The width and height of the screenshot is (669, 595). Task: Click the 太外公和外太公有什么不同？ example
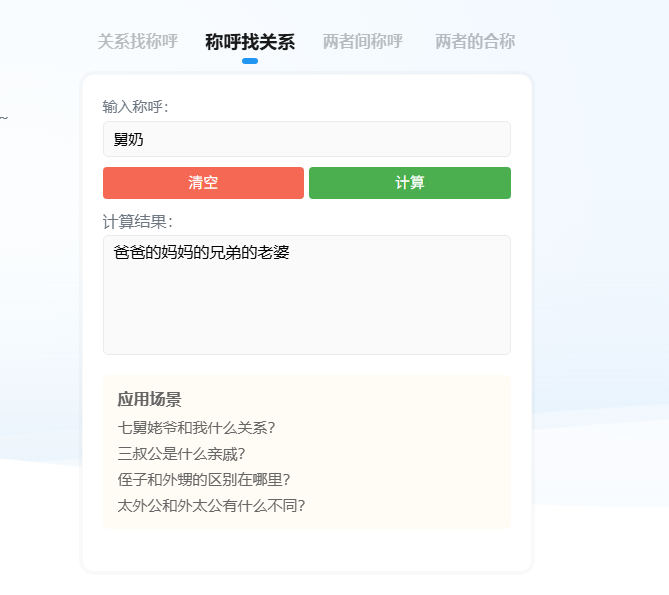pyautogui.click(x=211, y=505)
